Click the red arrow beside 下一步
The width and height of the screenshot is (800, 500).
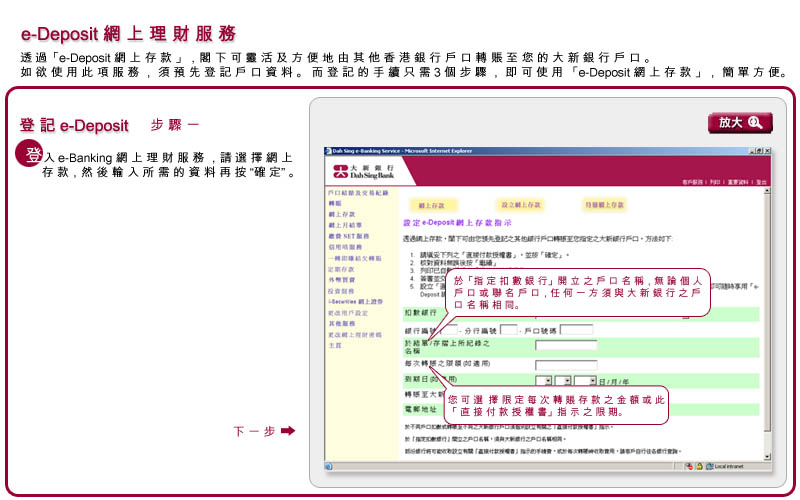[x=288, y=431]
